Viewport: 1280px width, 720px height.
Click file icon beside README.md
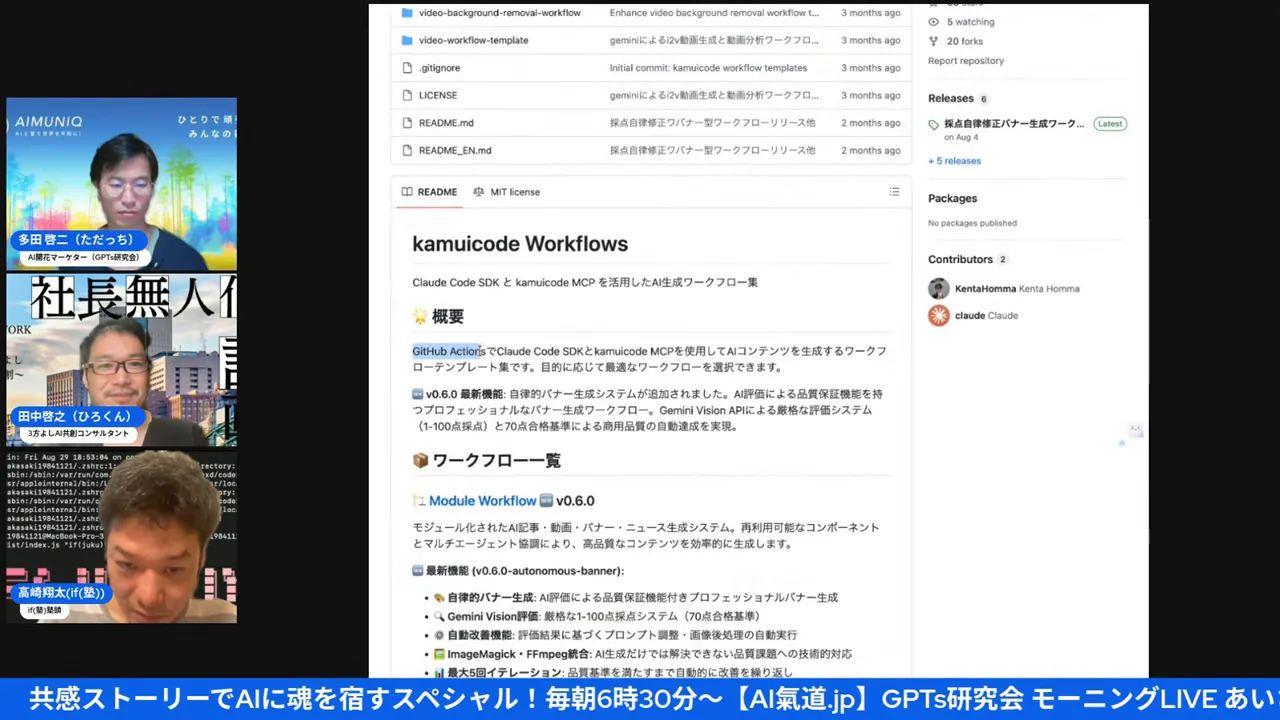407,123
